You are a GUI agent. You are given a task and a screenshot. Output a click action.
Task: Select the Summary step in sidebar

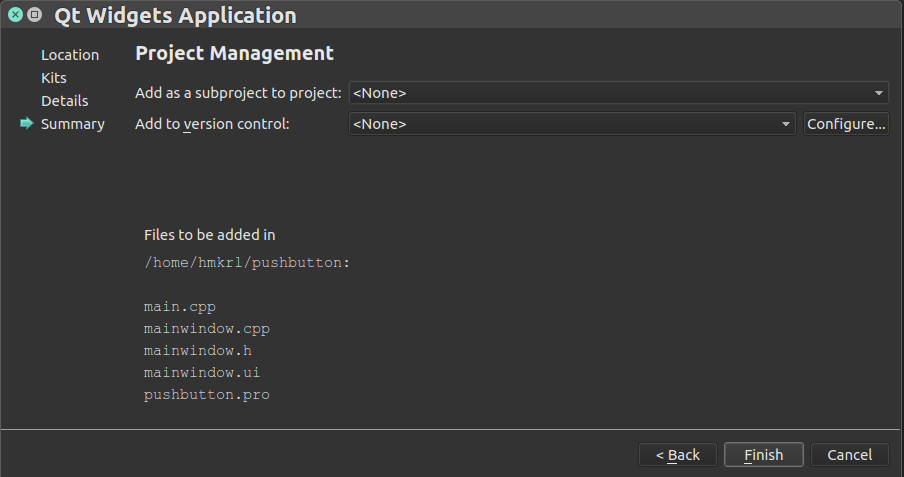point(73,124)
